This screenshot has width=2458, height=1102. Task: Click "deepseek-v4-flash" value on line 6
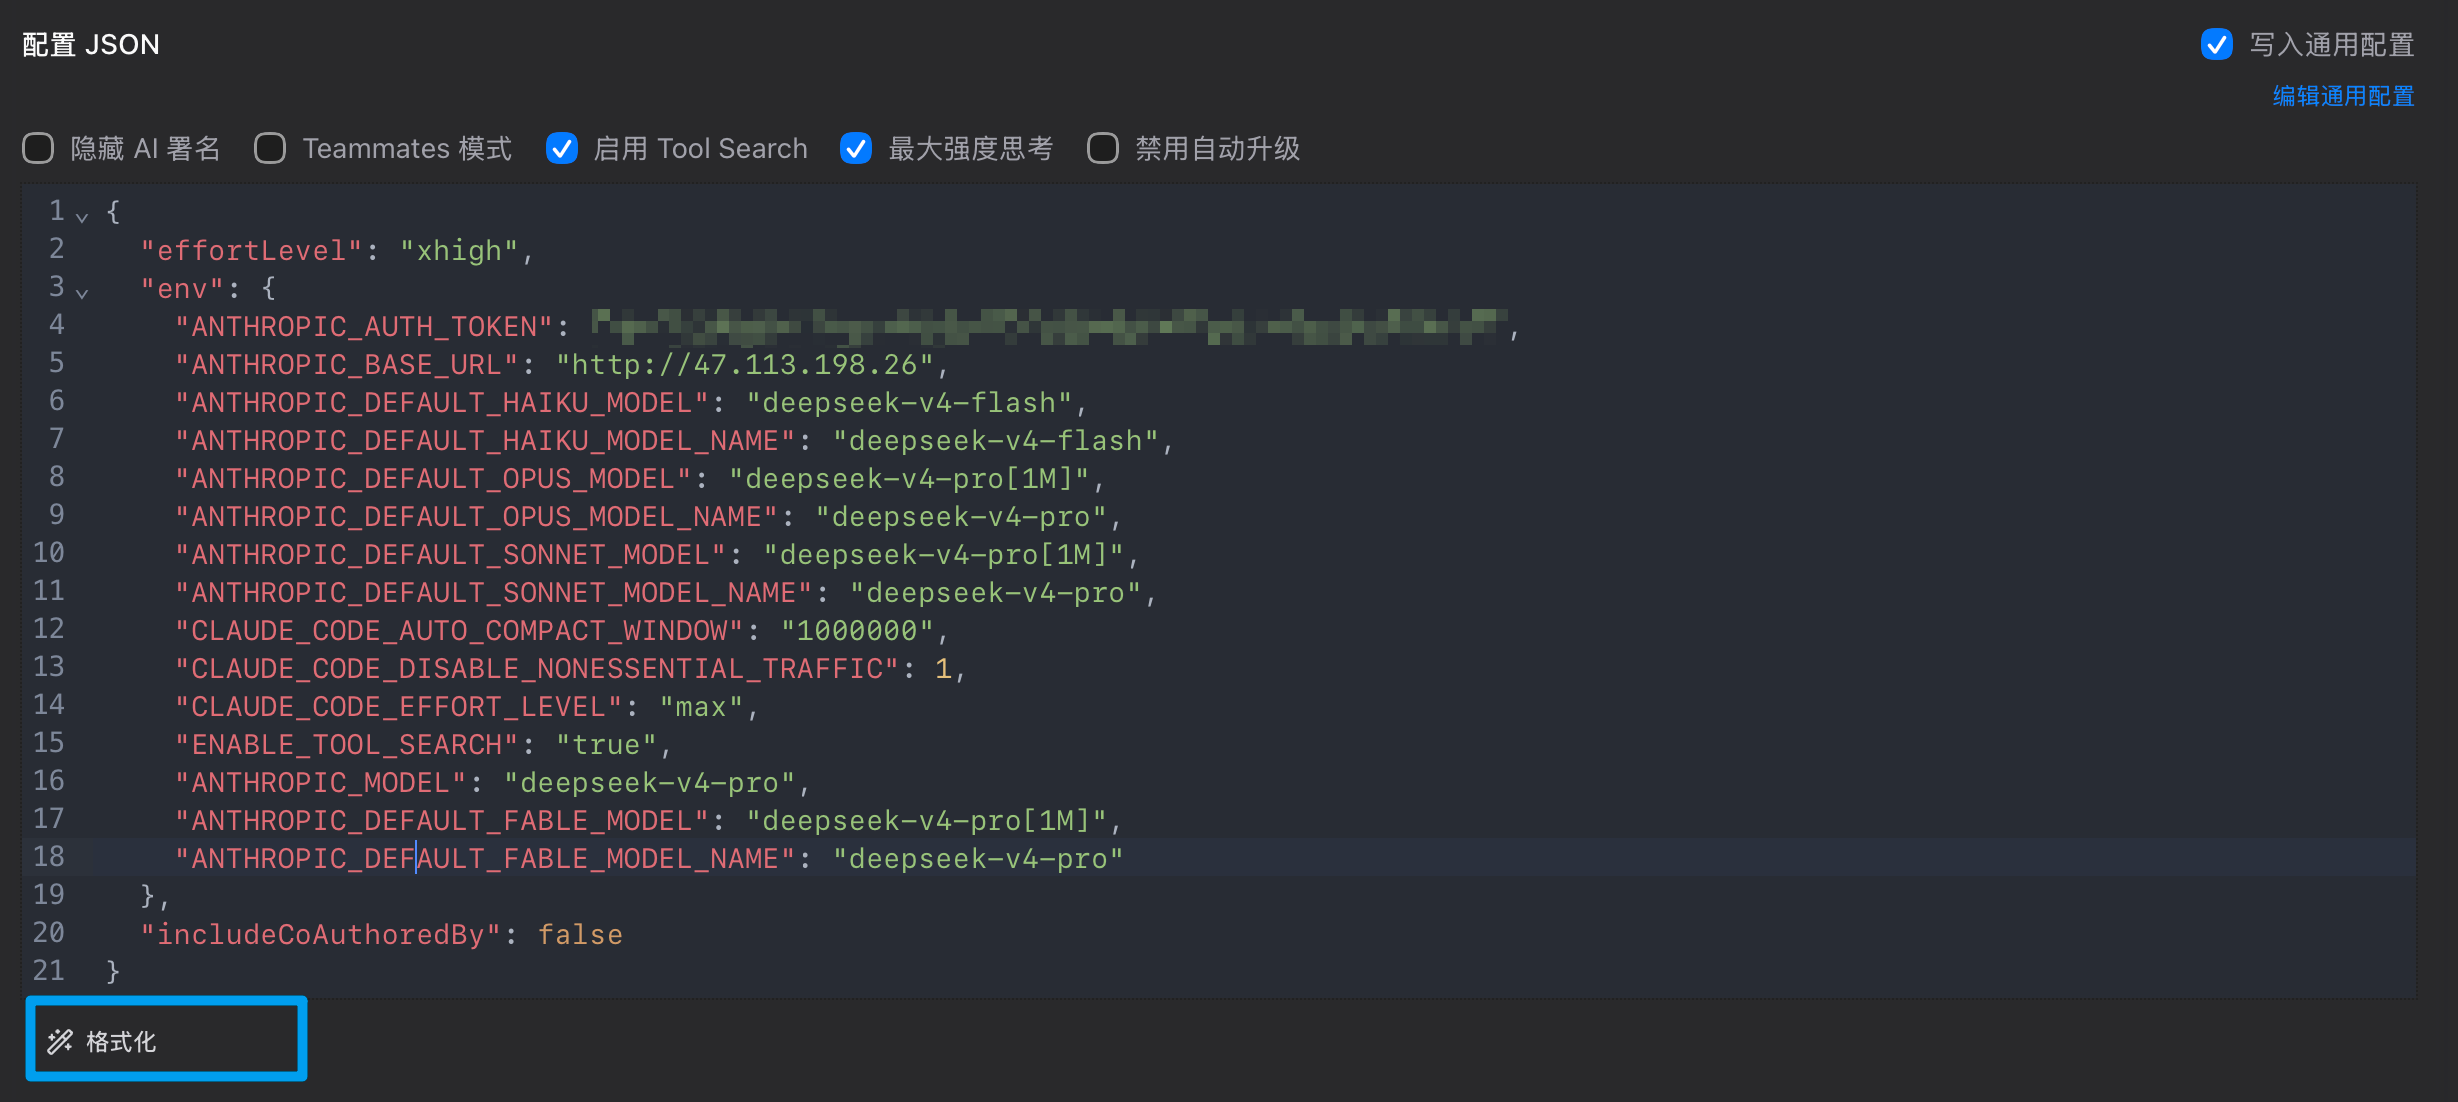pyautogui.click(x=909, y=402)
